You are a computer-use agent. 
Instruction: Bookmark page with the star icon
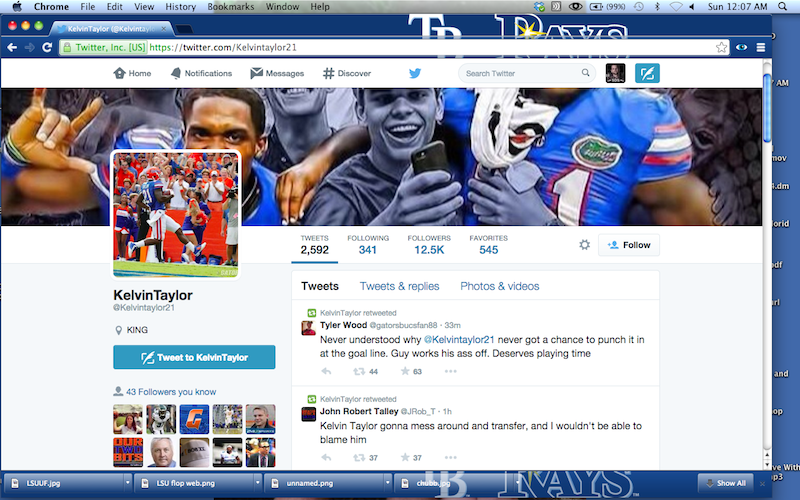pyautogui.click(x=721, y=47)
